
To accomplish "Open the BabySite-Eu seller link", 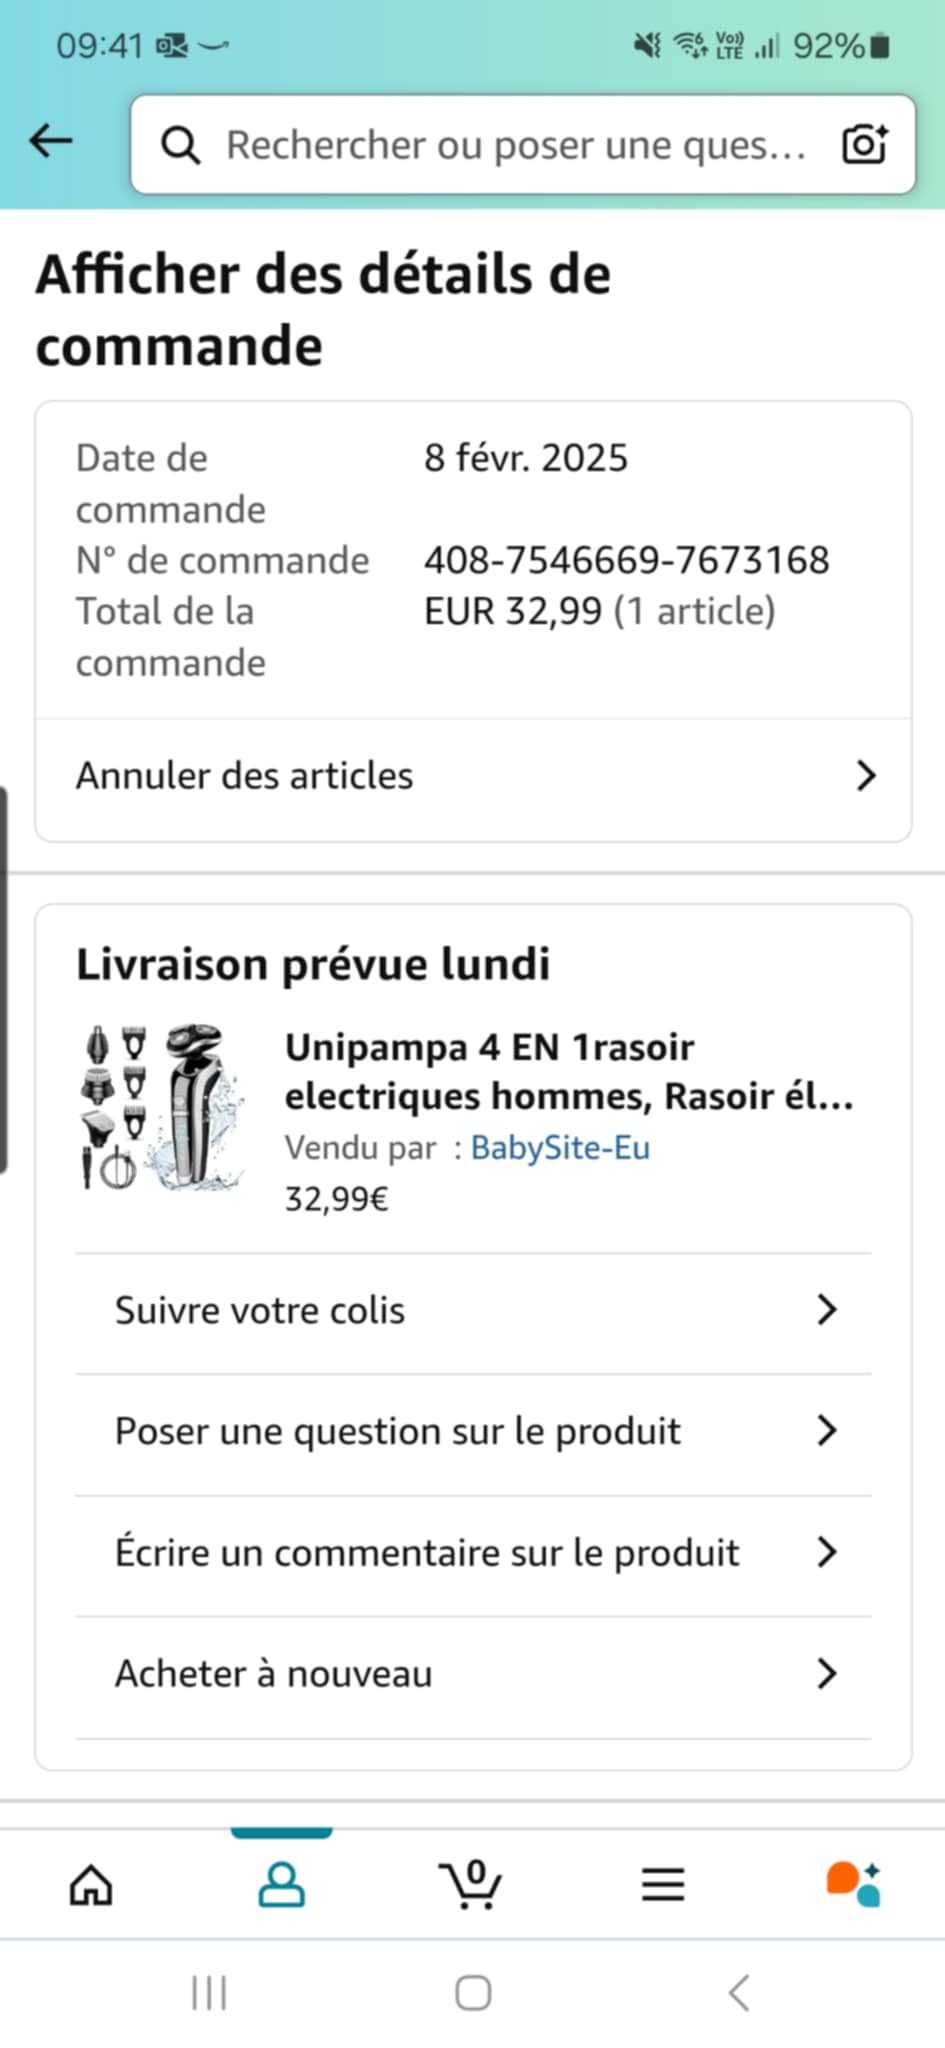I will tap(560, 1148).
